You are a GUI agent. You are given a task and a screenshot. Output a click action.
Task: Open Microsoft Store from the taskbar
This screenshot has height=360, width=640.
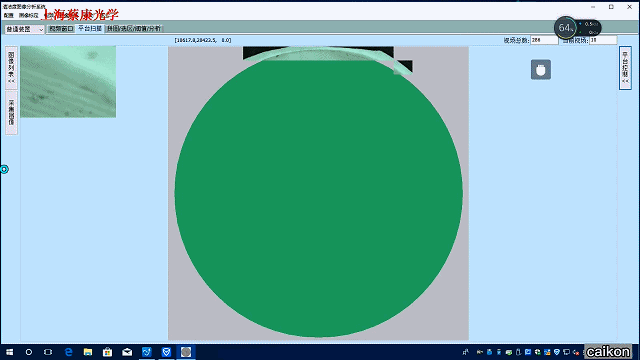pyautogui.click(x=107, y=352)
